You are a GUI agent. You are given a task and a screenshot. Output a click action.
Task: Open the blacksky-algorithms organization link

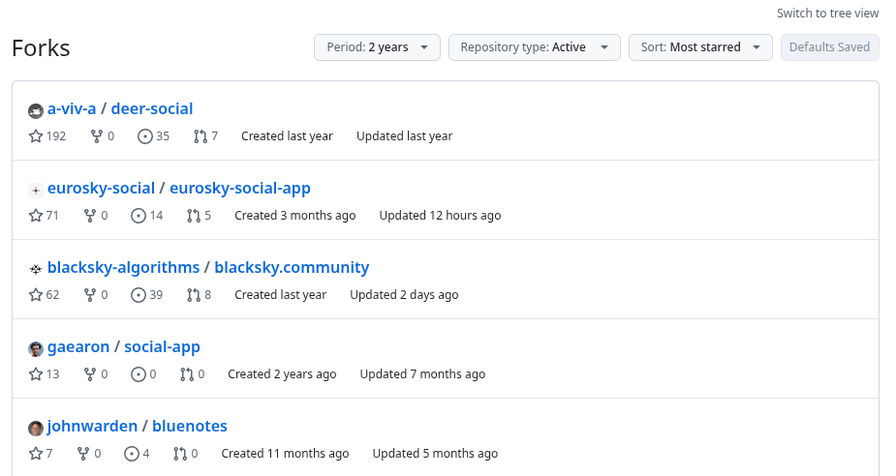pyautogui.click(x=123, y=267)
